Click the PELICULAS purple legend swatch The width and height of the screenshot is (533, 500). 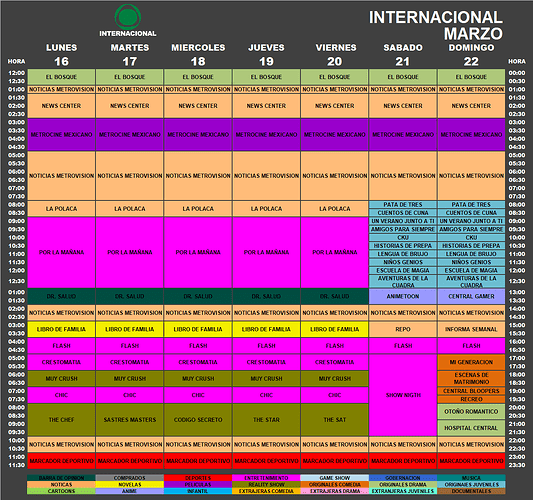(198, 484)
